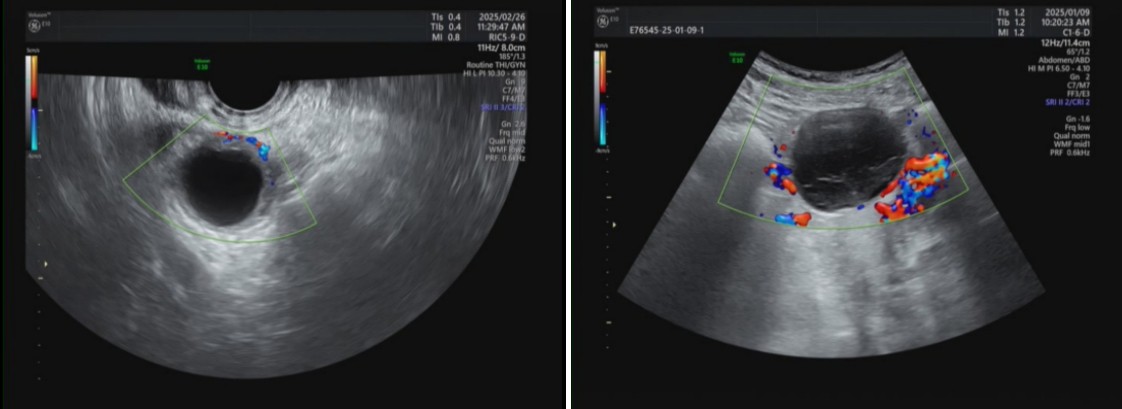Click the HI M PI 6.50 - 4.10 setting
Viewport: 1122px width, 409px height.
pos(1059,69)
